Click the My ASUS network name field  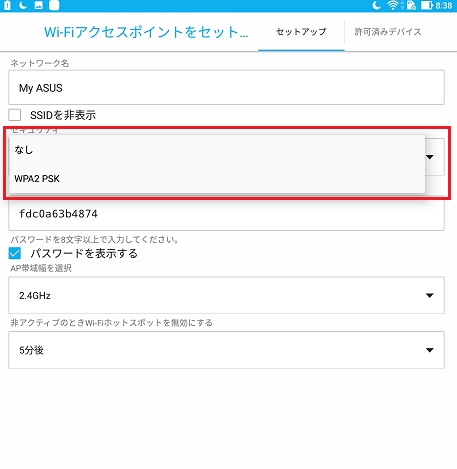tap(226, 87)
